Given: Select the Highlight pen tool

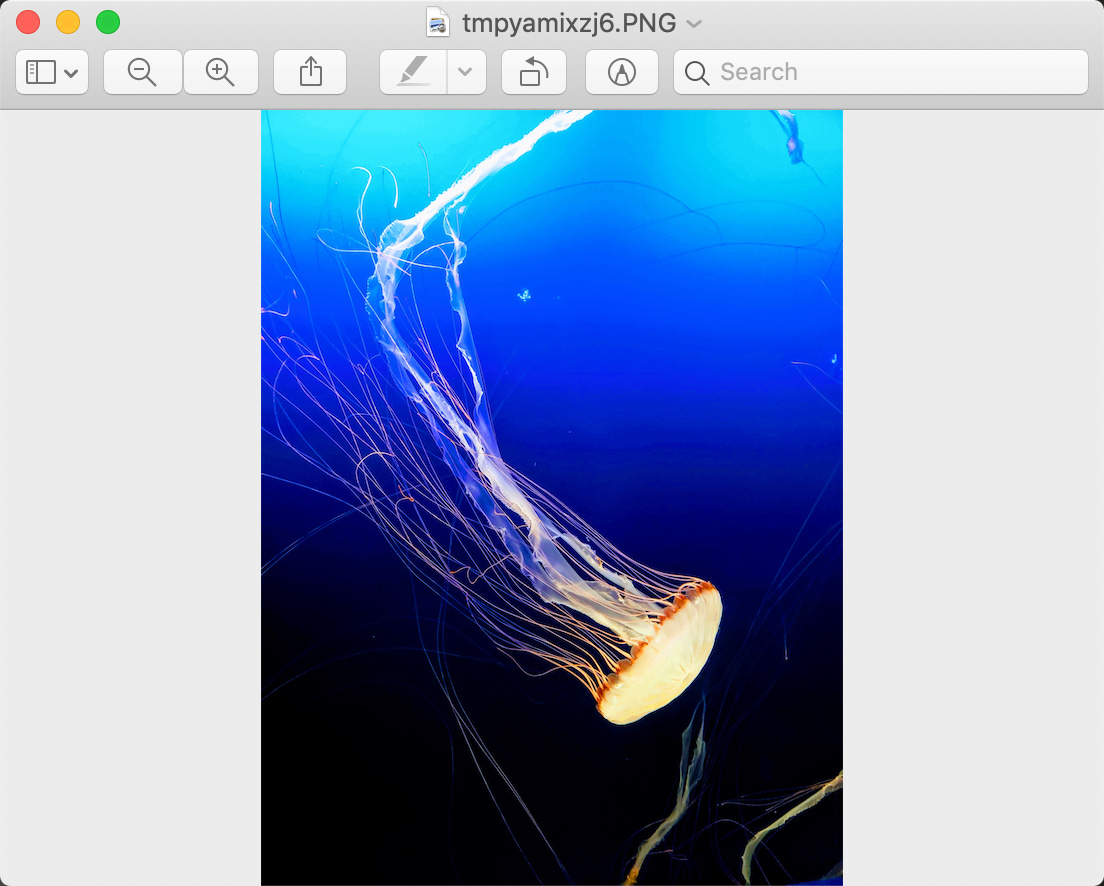Looking at the screenshot, I should 413,72.
